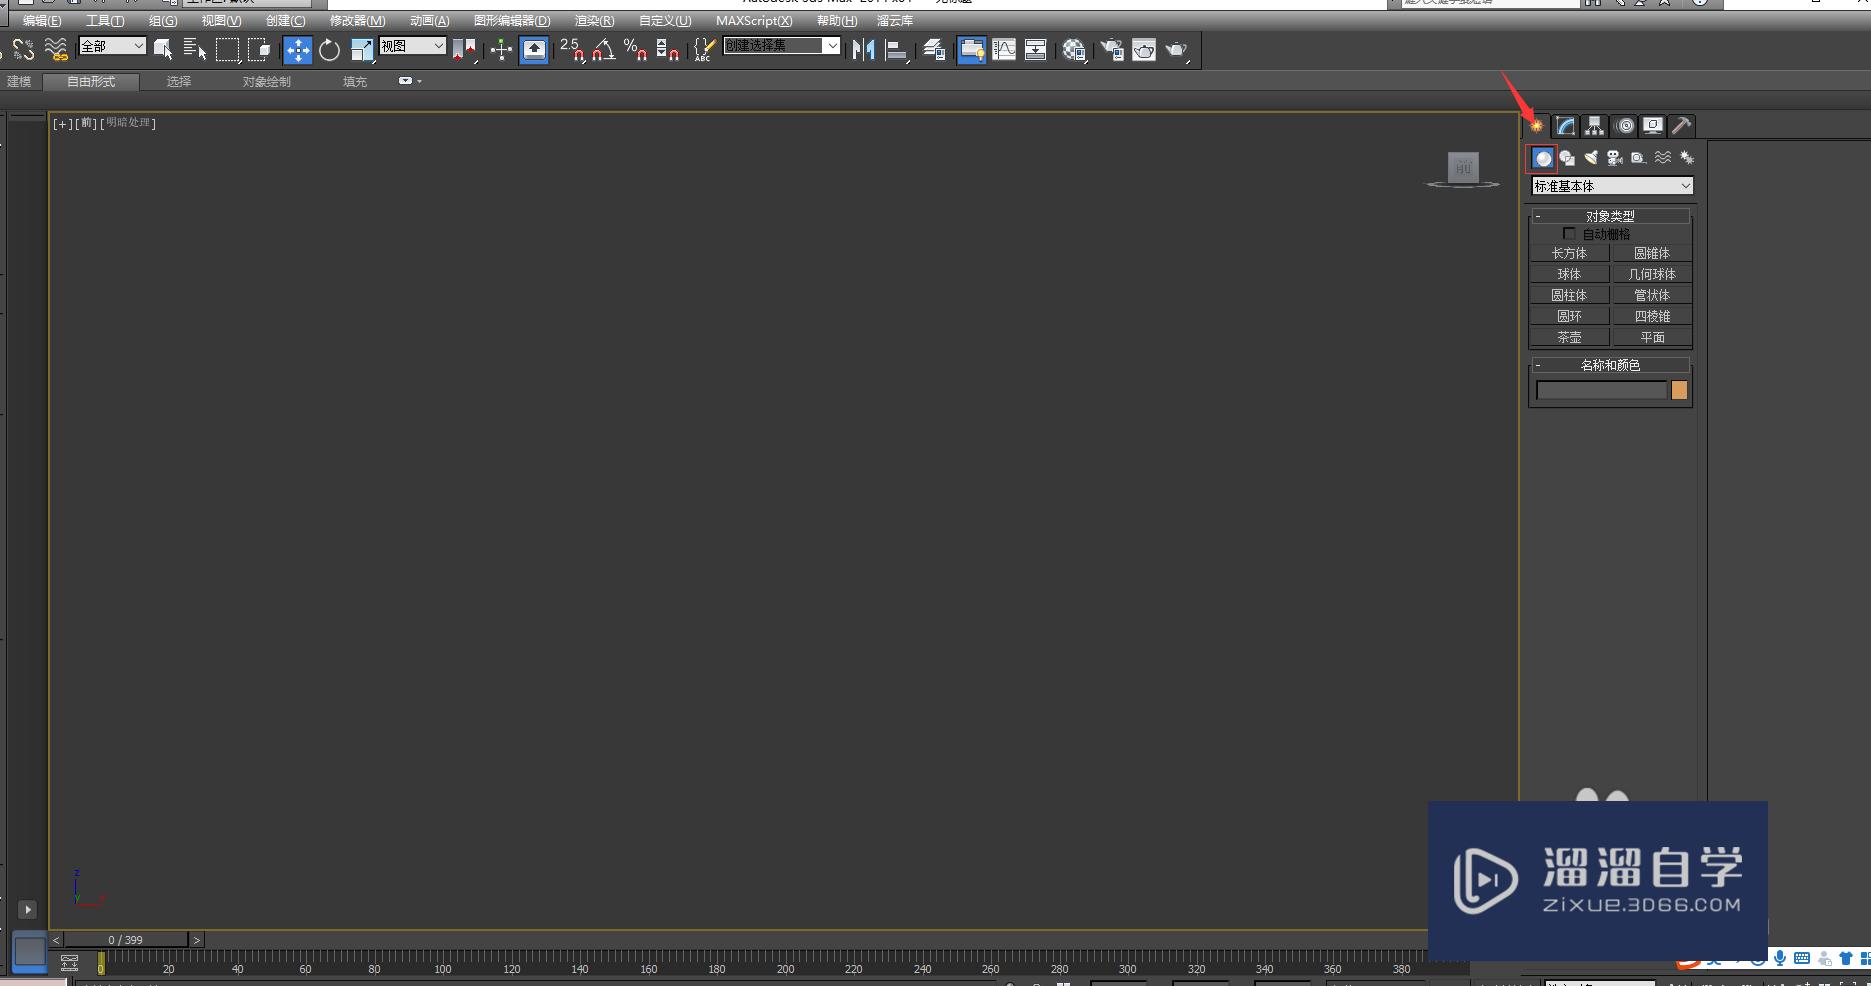Click the 球体 sphere button
Screen dimensions: 1871x986
click(1569, 274)
